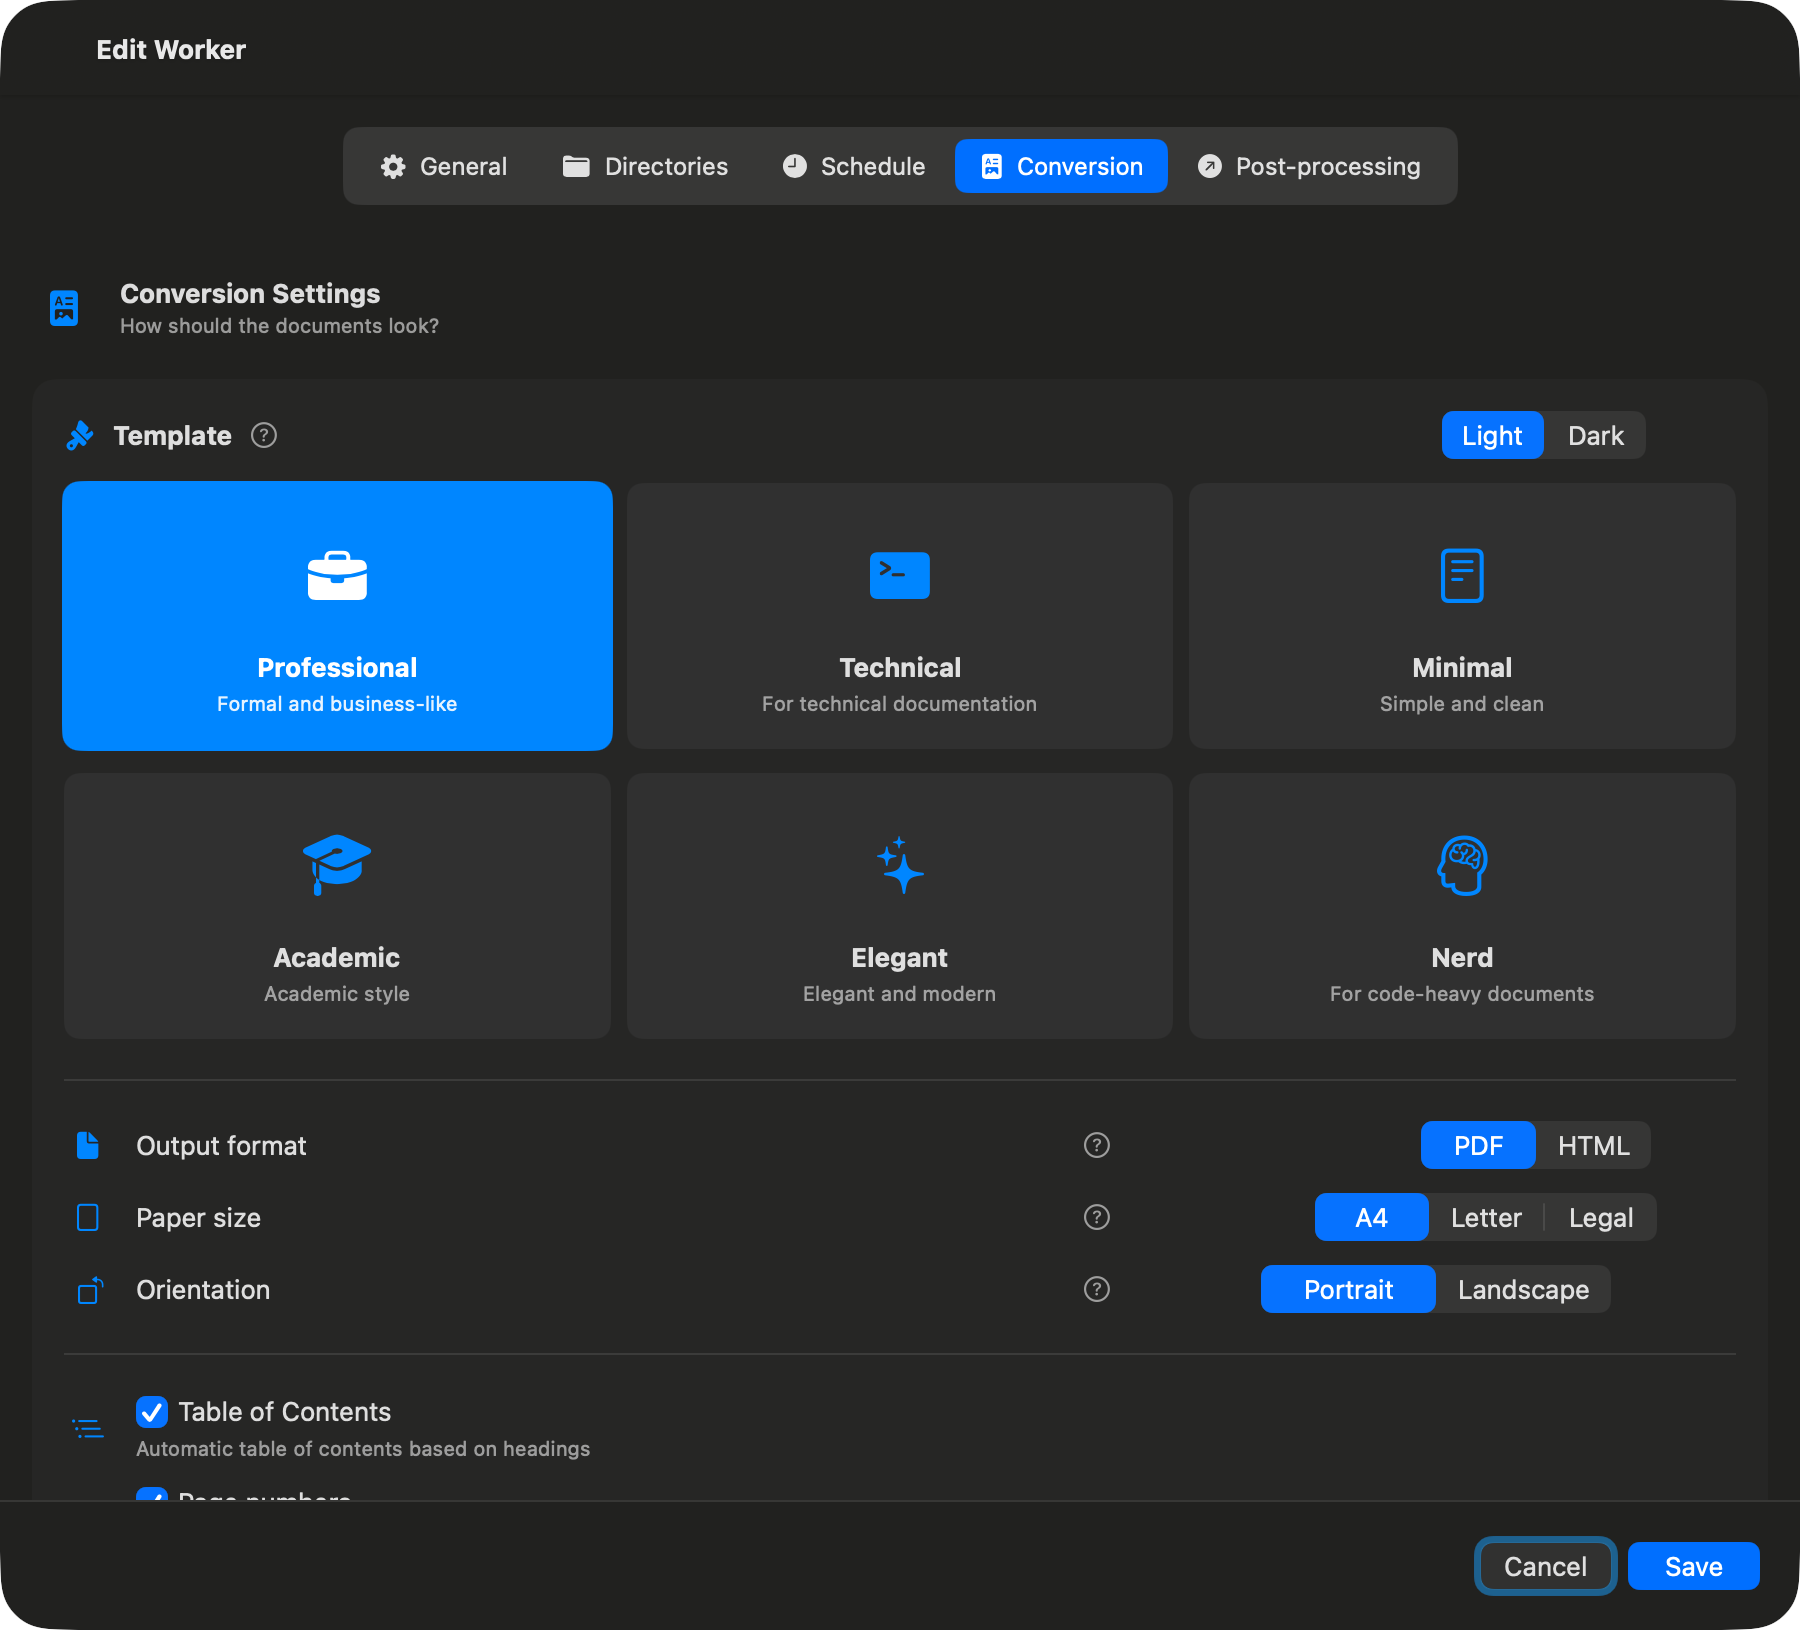Select the 'For technical documentation' description
This screenshot has height=1630, width=1800.
(899, 704)
